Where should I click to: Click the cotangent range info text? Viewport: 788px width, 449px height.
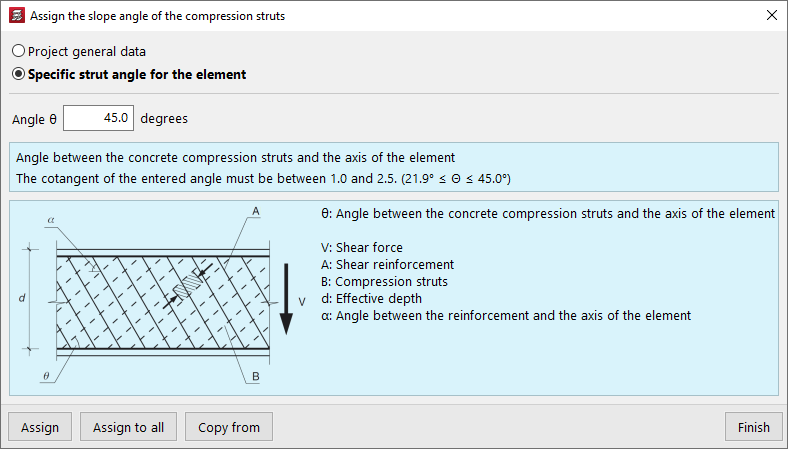pyautogui.click(x=264, y=178)
